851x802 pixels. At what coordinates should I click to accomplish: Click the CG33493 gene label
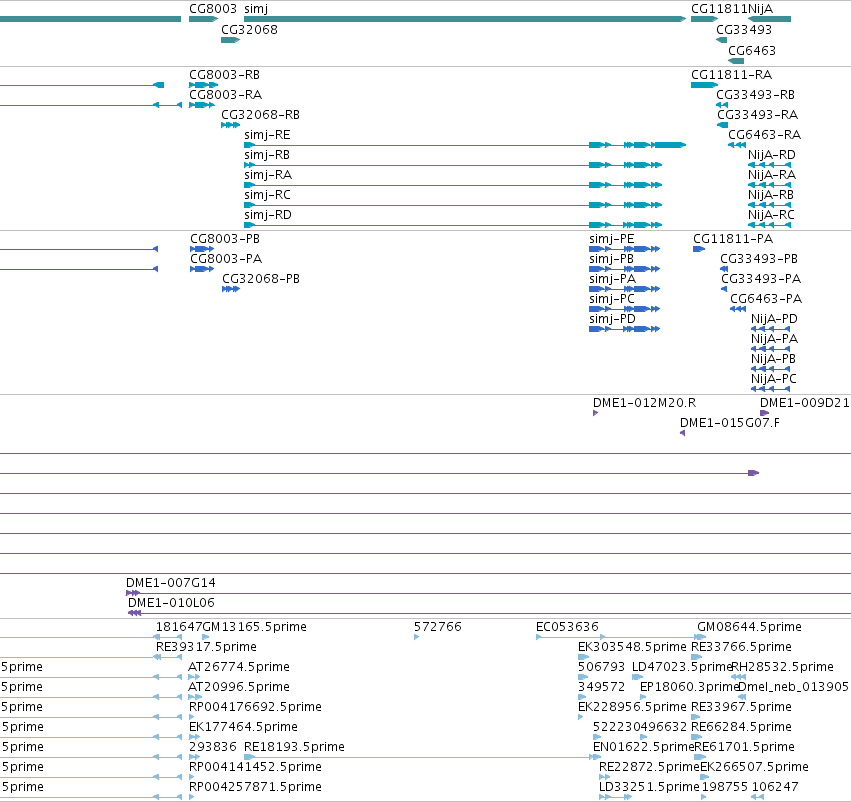(744, 30)
